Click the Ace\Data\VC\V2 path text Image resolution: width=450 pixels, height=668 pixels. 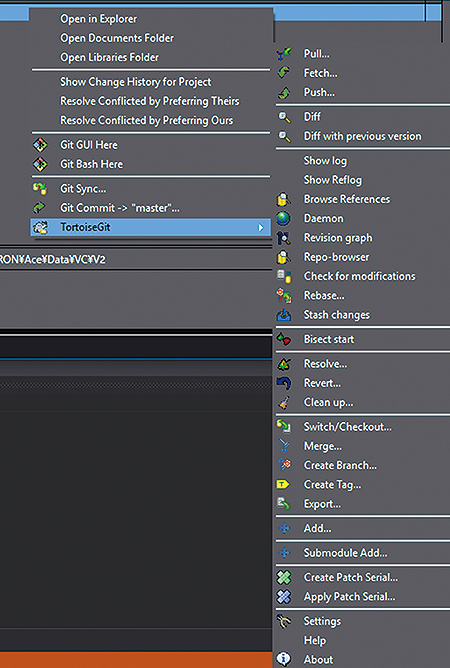click(x=52, y=259)
